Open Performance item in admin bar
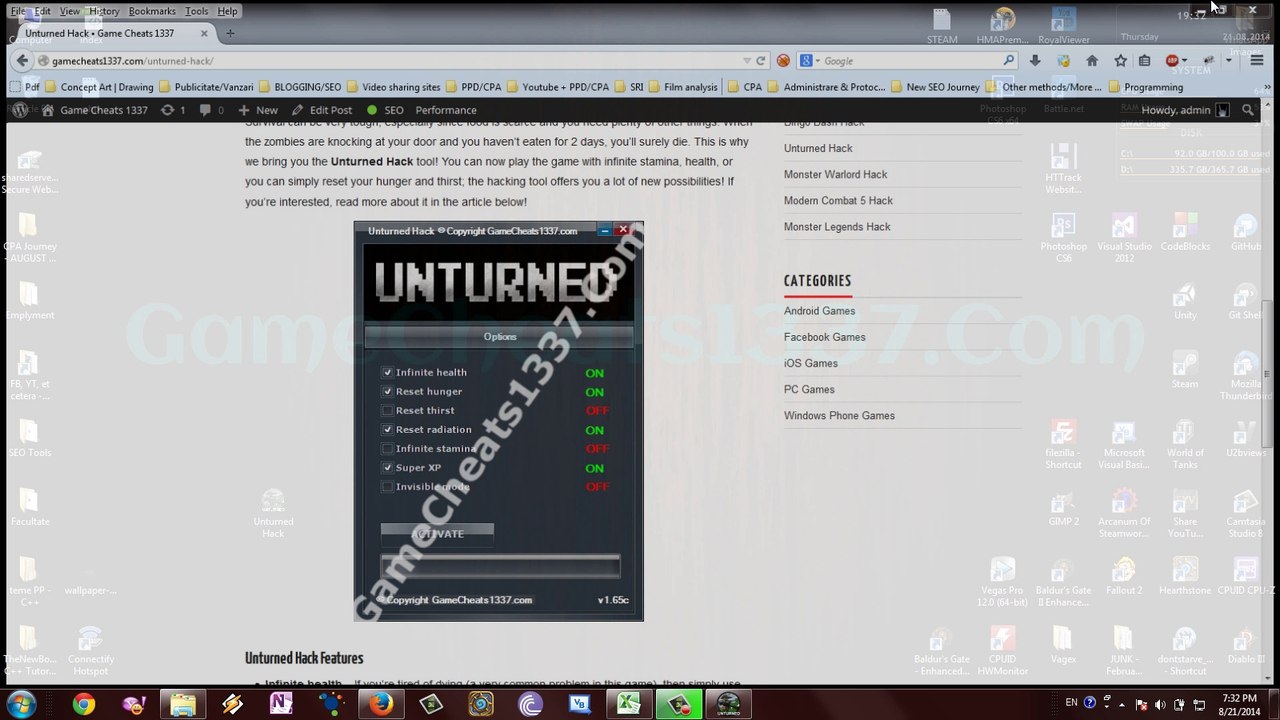Viewport: 1280px width, 720px height. tap(446, 110)
